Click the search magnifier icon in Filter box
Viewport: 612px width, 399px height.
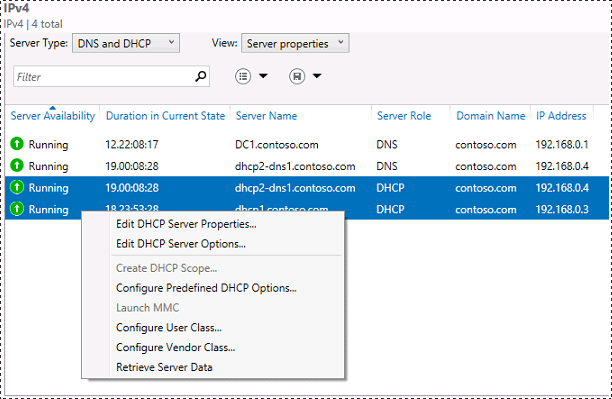coord(201,76)
